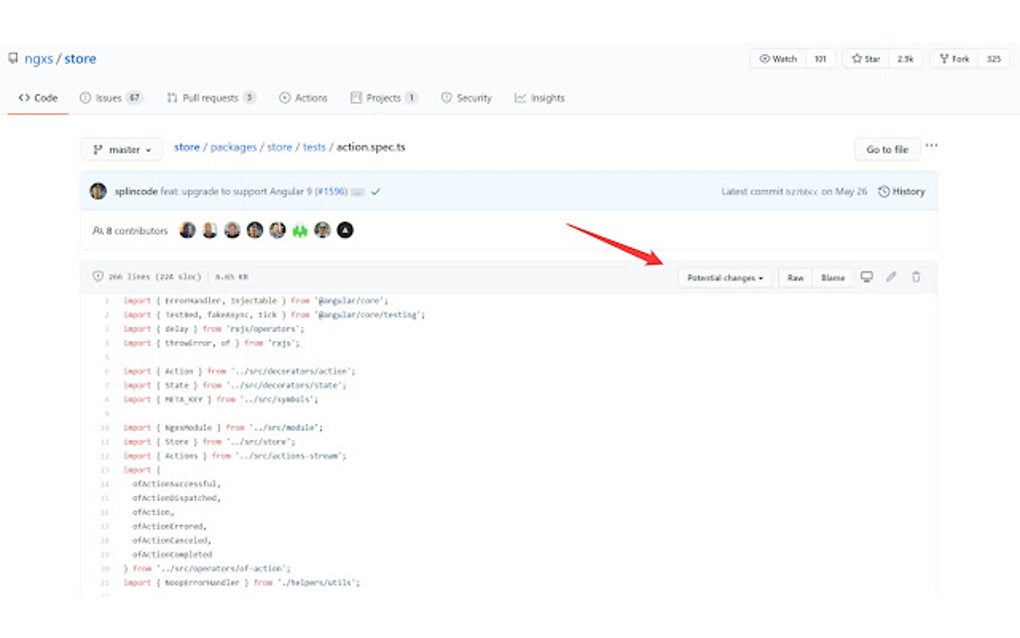Viewport: 1020px width, 638px height.
Task: Delete action.spec.ts using the trash icon
Action: 915,277
